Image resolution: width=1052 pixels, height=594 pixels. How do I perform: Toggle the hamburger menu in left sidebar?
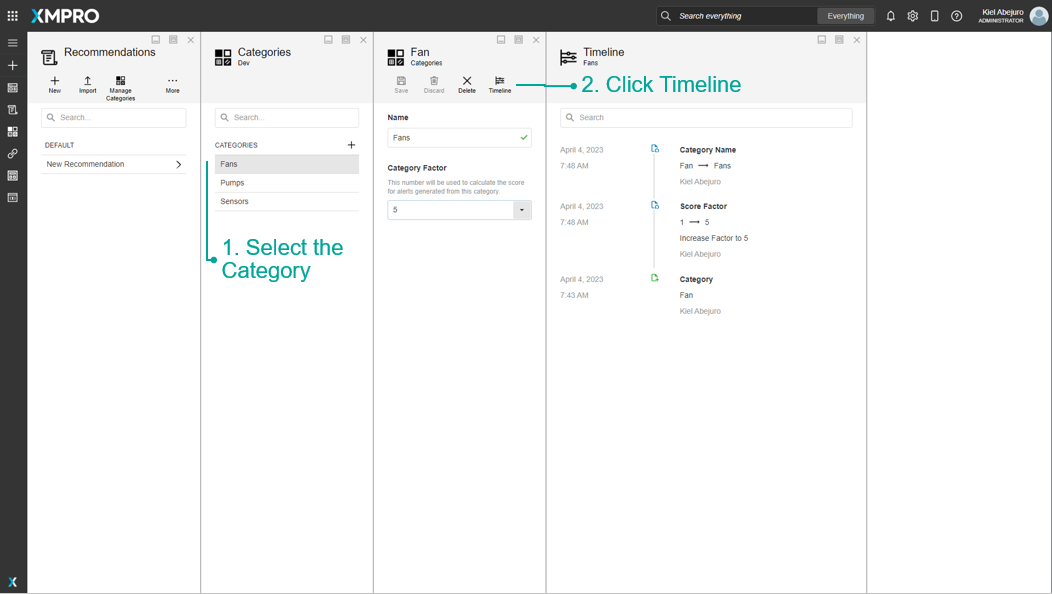click(13, 43)
